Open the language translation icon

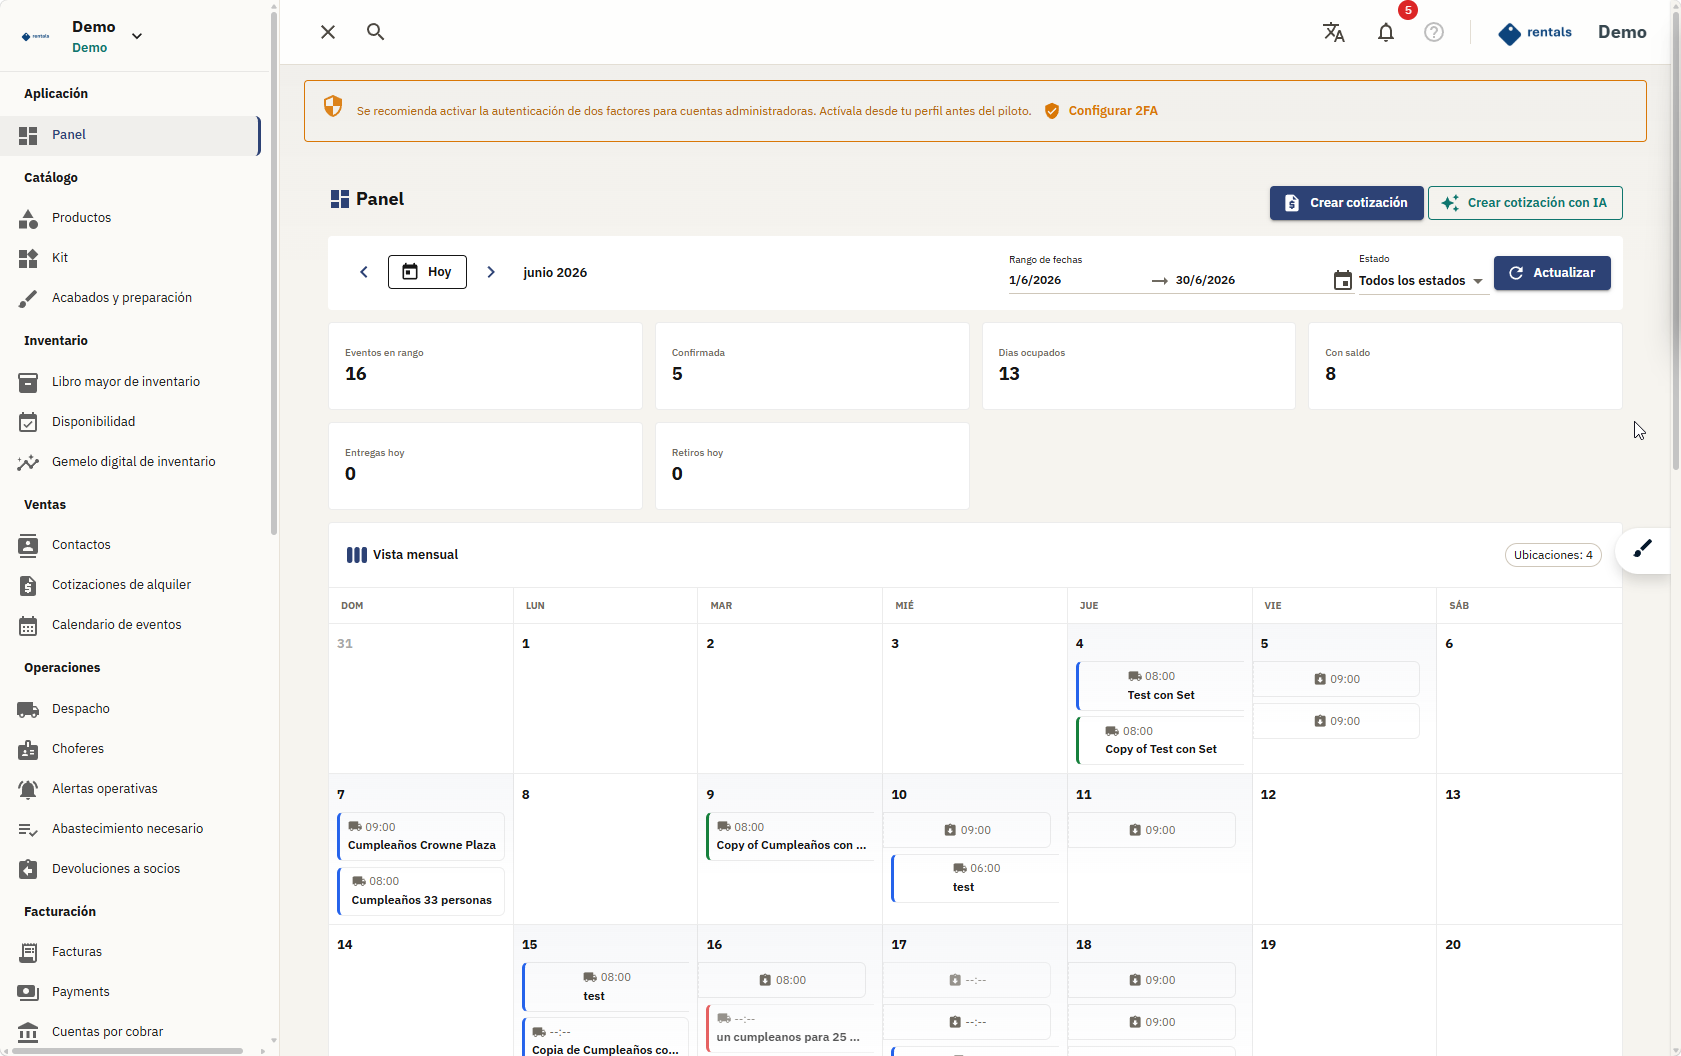point(1334,32)
